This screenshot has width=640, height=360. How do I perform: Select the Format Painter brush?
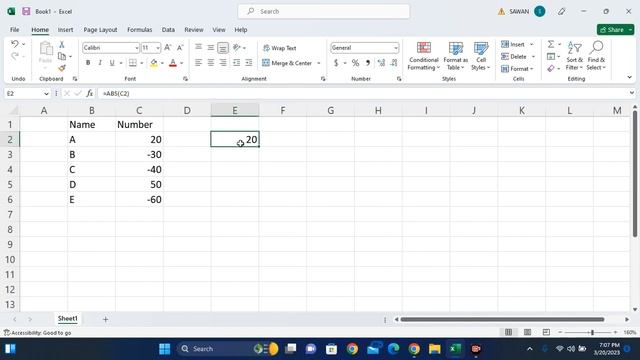tap(62, 68)
